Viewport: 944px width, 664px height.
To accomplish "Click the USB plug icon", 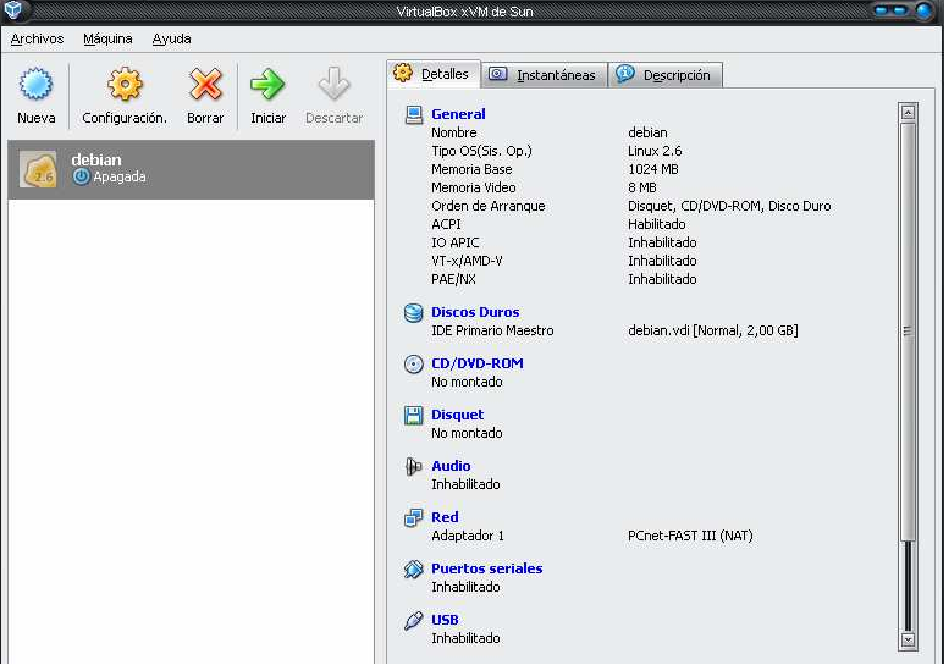I will tap(414, 620).
